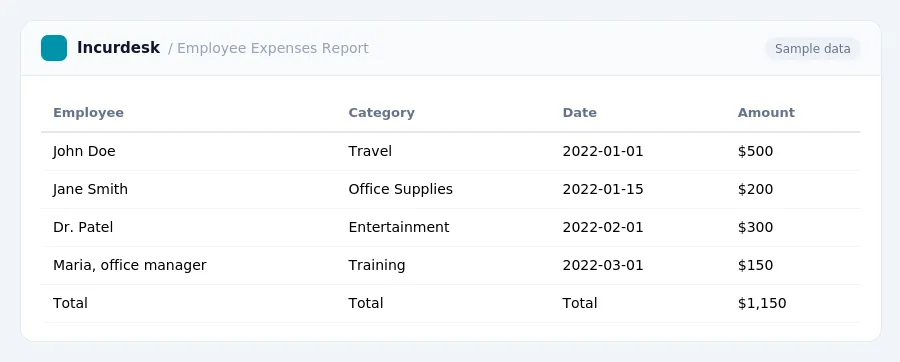Click the Office Supplies category cell
The image size is (900, 362).
tap(401, 189)
